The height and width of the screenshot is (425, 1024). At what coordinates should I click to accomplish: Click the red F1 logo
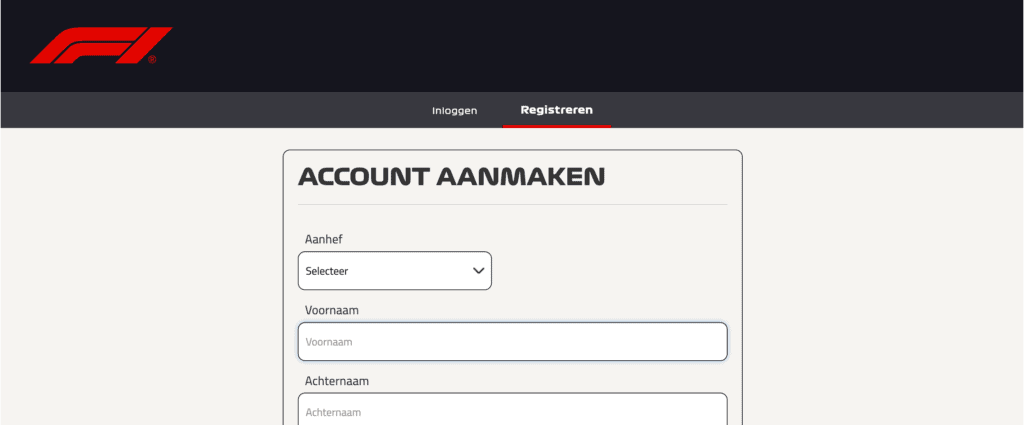(x=100, y=45)
